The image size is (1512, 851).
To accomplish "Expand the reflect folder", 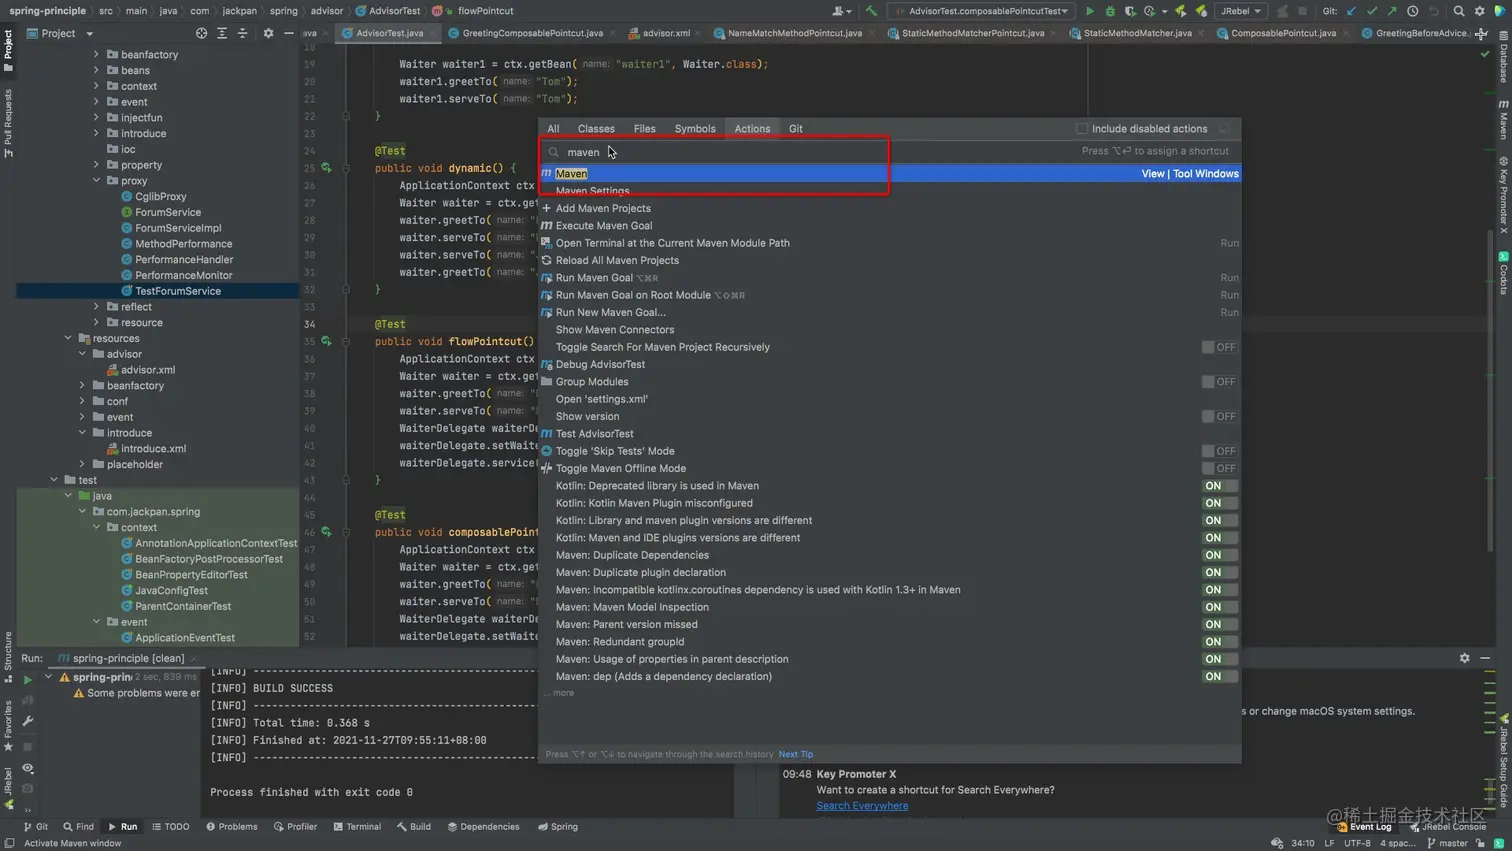I will (97, 307).
